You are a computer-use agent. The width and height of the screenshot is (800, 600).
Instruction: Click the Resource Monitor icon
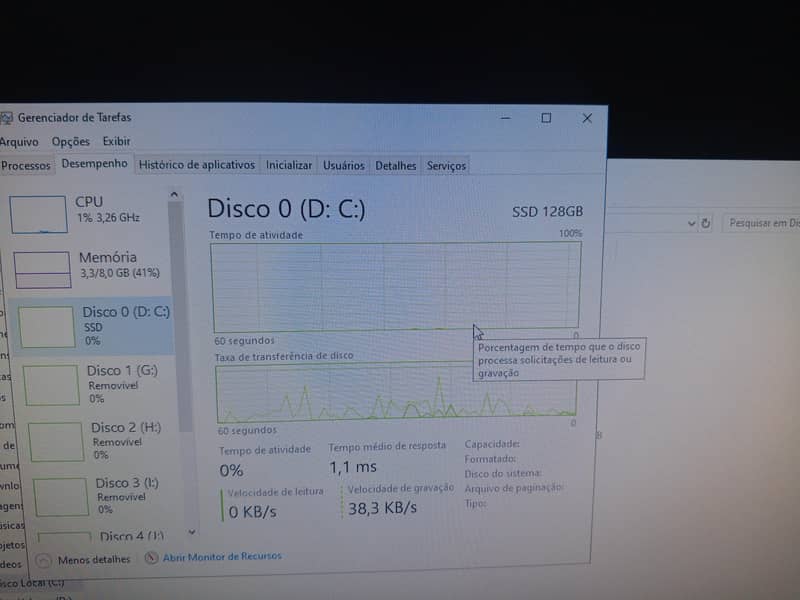(x=151, y=558)
